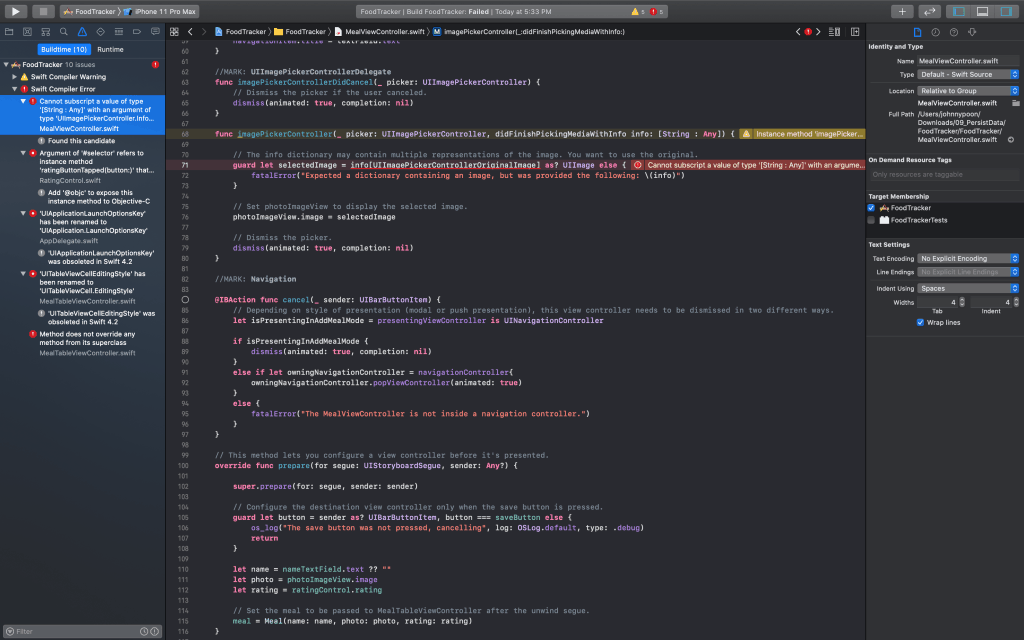Image resolution: width=1024 pixels, height=640 pixels.
Task: Open FoodTracker project in jump bar
Action: [x=241, y=31]
